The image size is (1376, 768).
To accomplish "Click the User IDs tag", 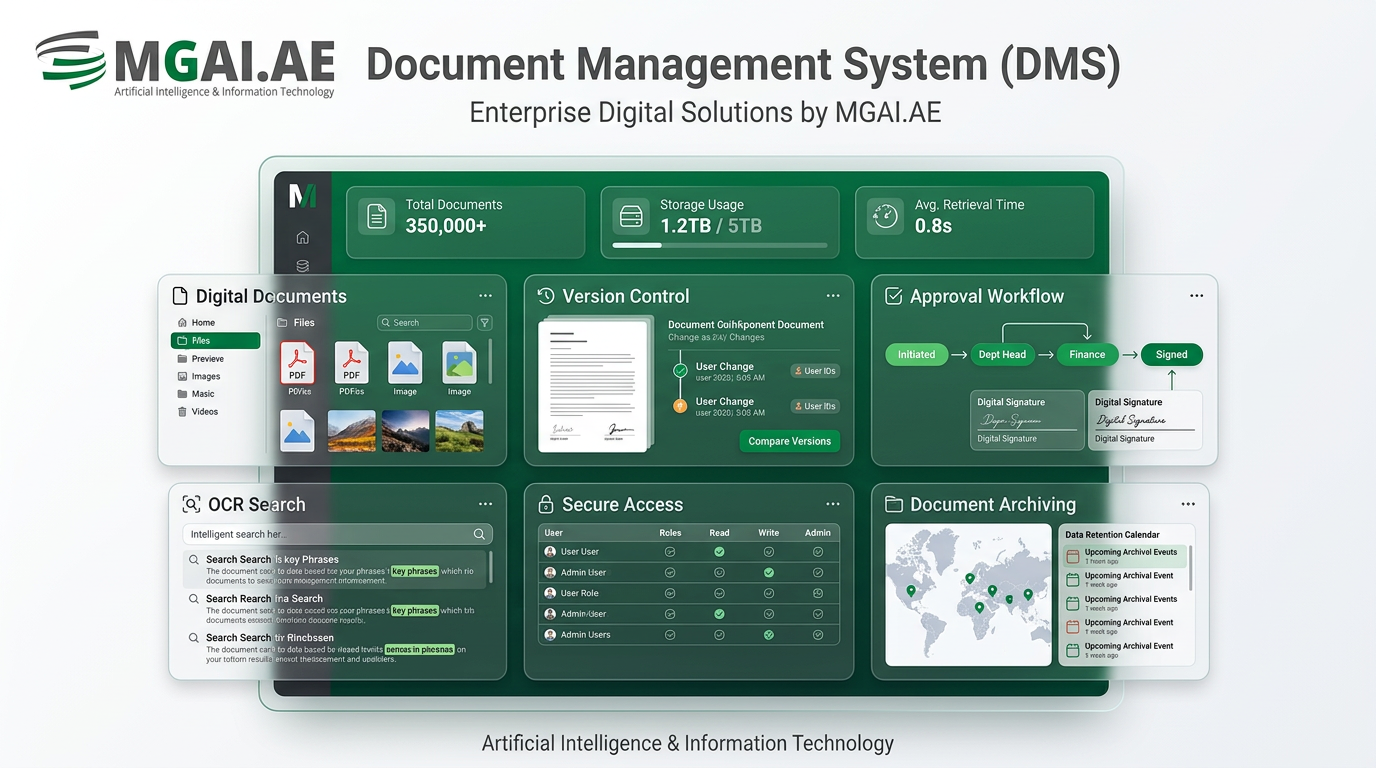I will (814, 371).
